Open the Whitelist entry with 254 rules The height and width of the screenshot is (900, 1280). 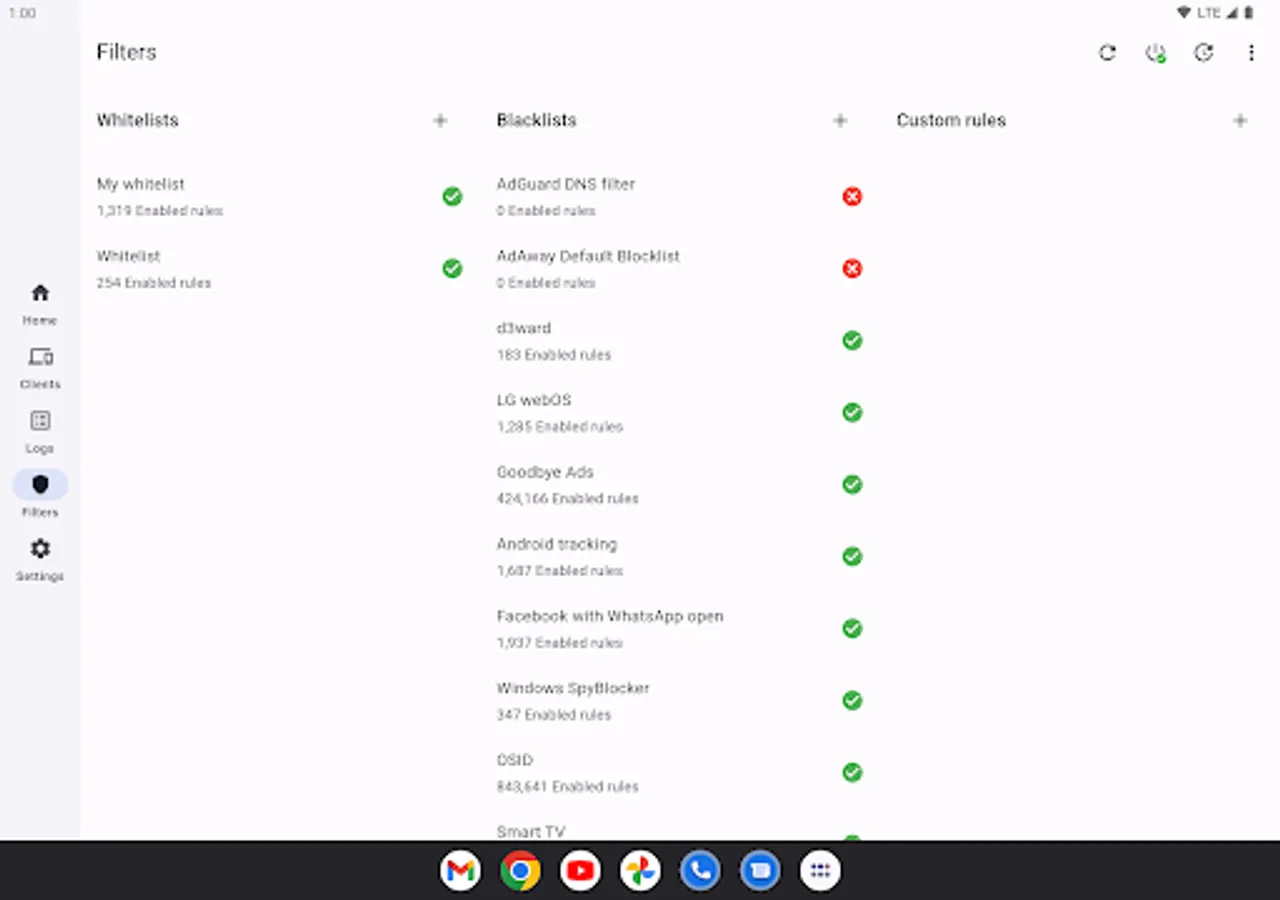[280, 269]
